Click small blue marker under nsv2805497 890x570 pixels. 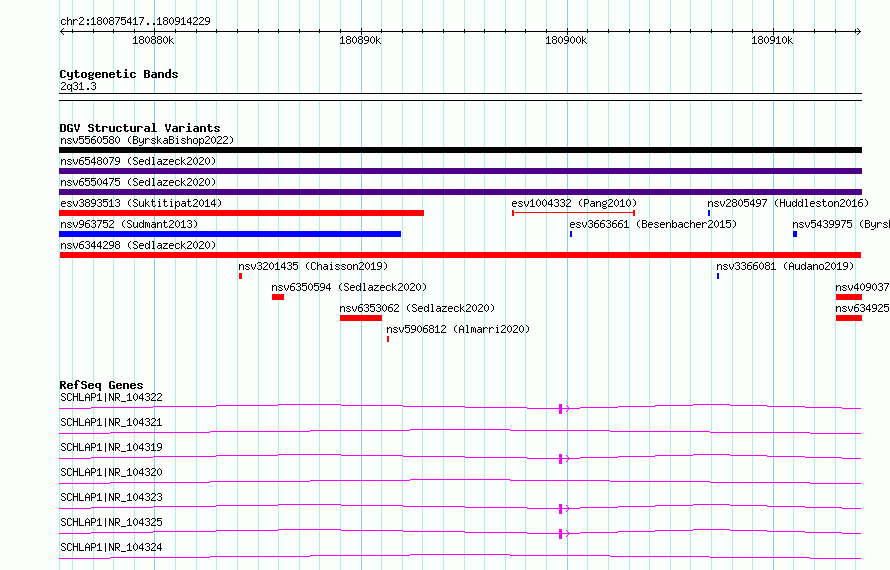tap(709, 213)
